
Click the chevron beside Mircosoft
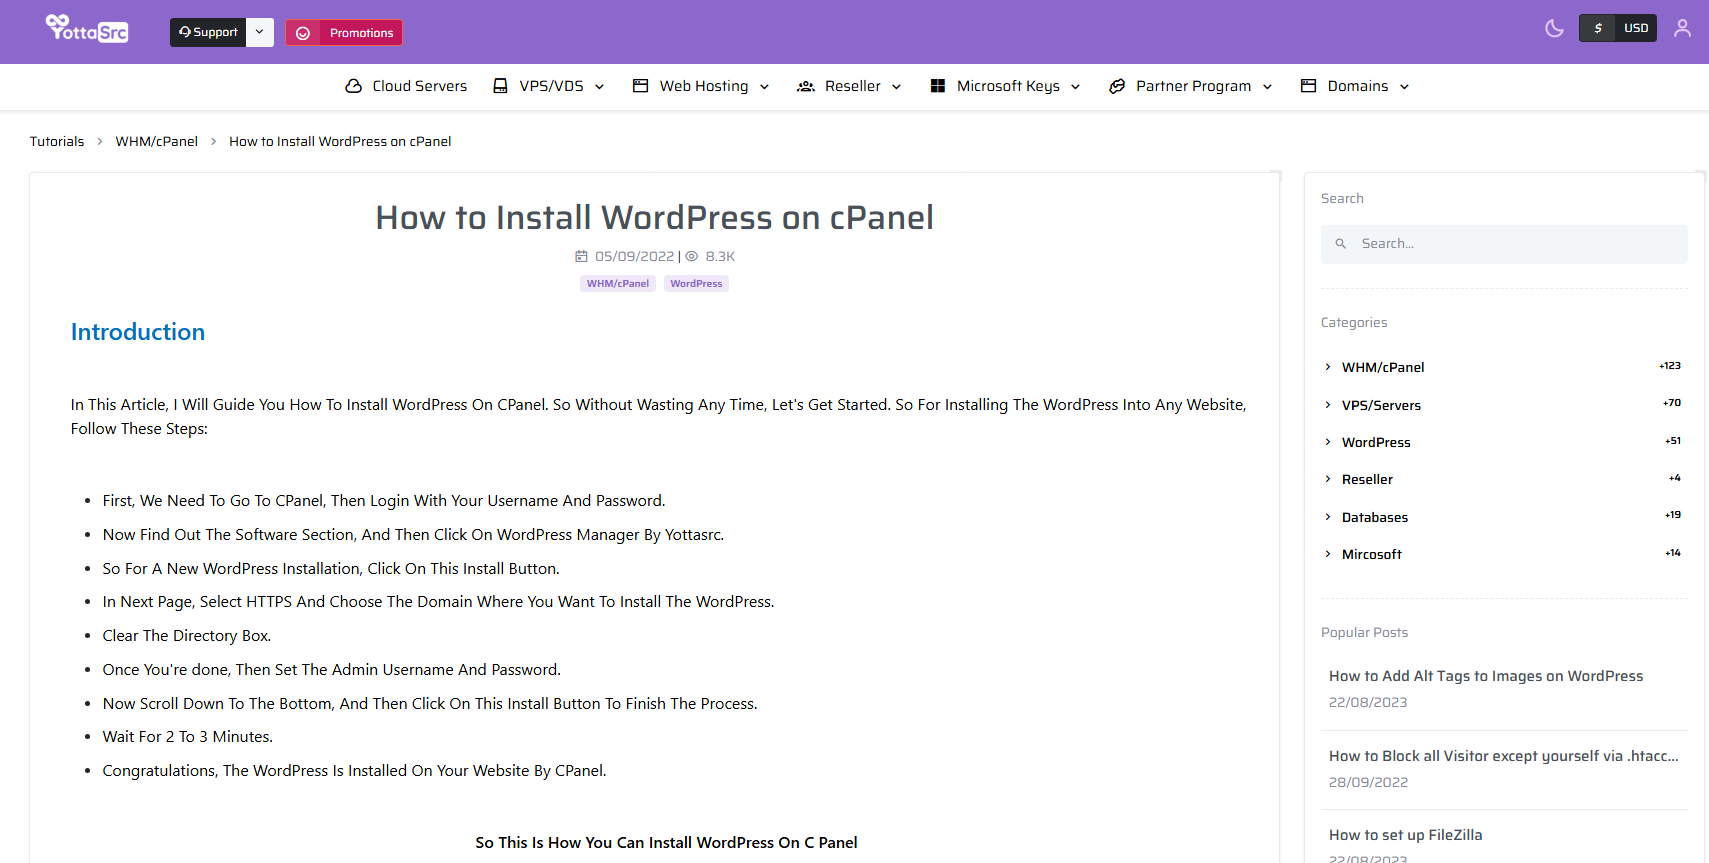1328,554
